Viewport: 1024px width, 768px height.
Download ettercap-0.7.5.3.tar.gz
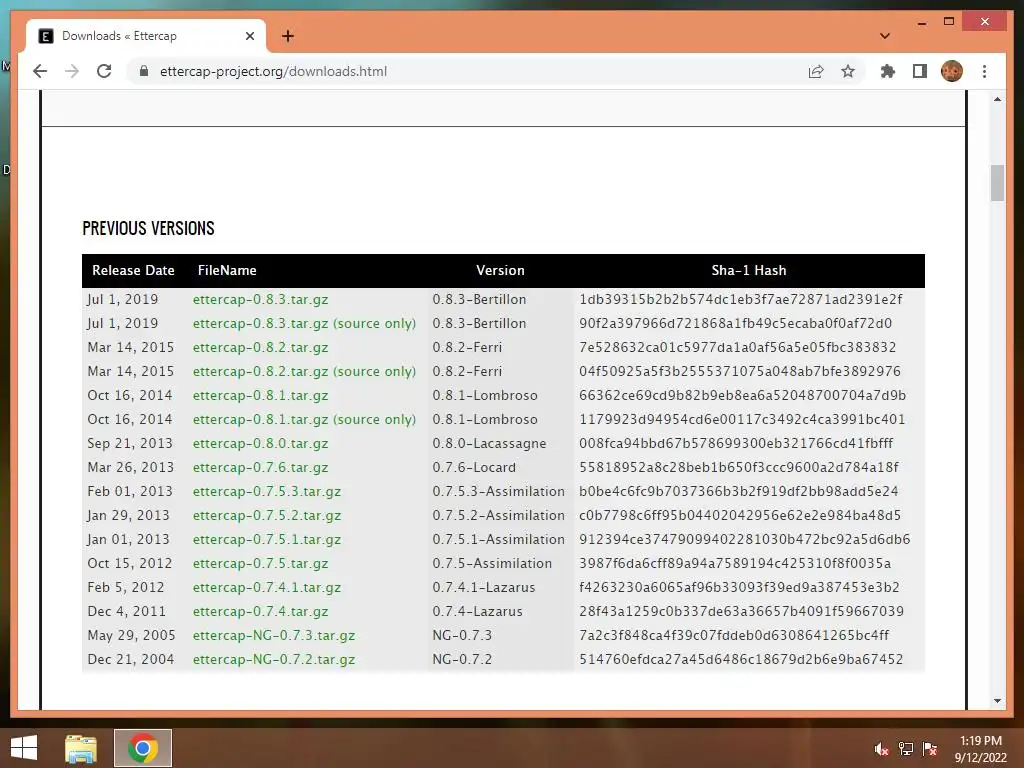click(x=266, y=491)
